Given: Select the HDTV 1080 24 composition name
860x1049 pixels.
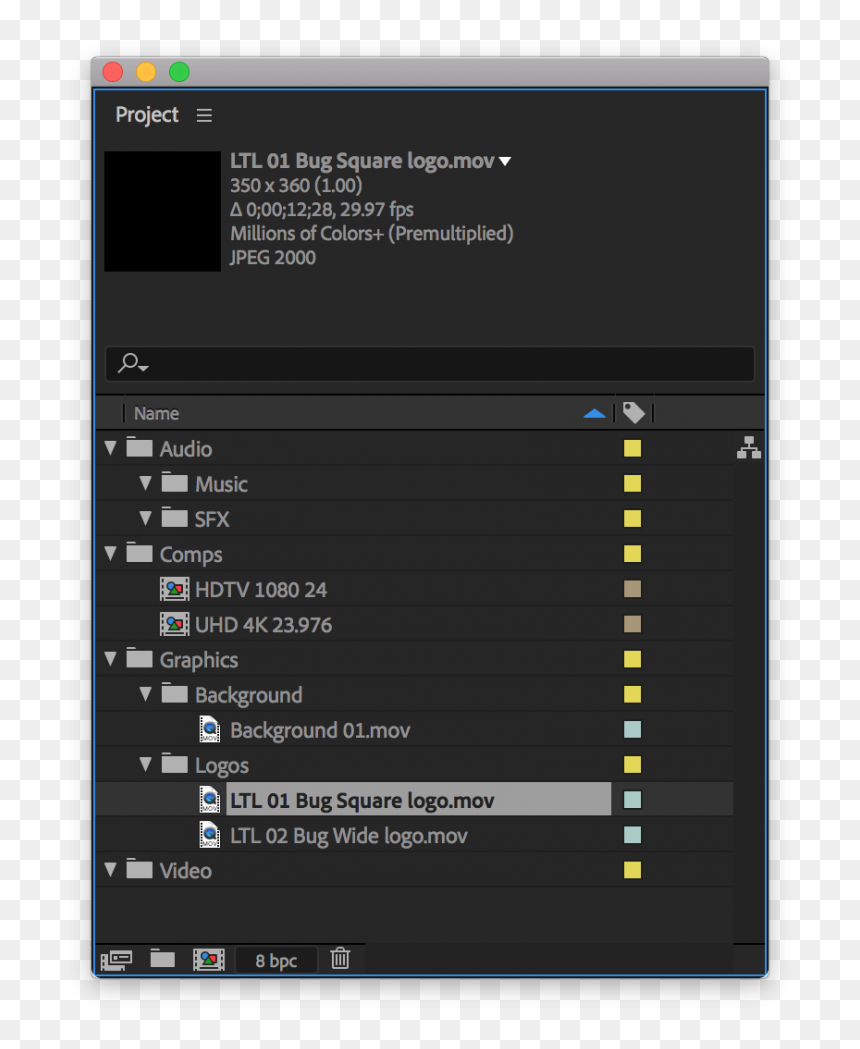Looking at the screenshot, I should click(261, 590).
